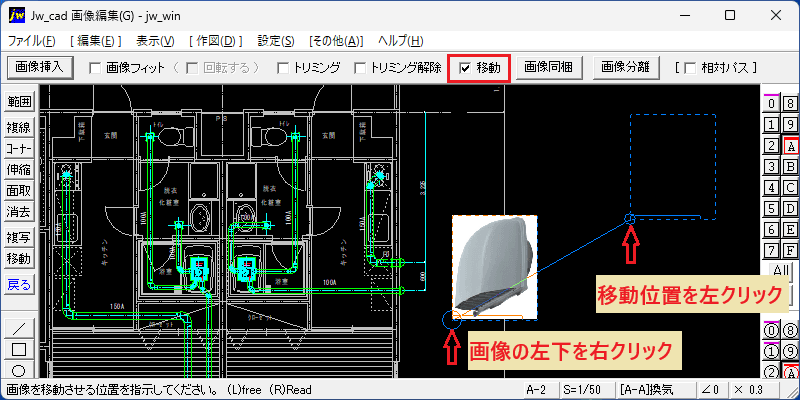Enable the 相対パス checkbox
800x400 pixels.
[x=690, y=68]
